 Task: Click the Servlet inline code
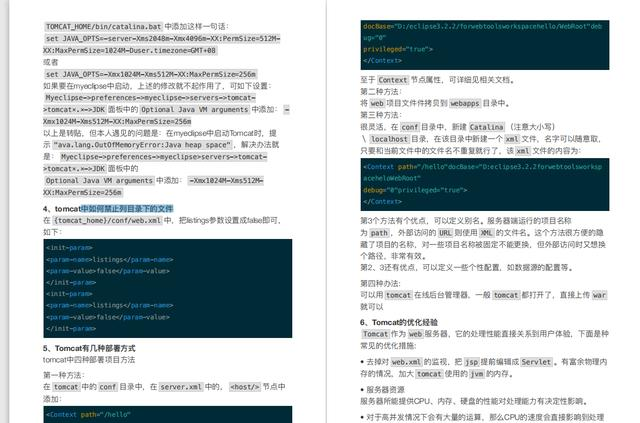[x=536, y=362]
